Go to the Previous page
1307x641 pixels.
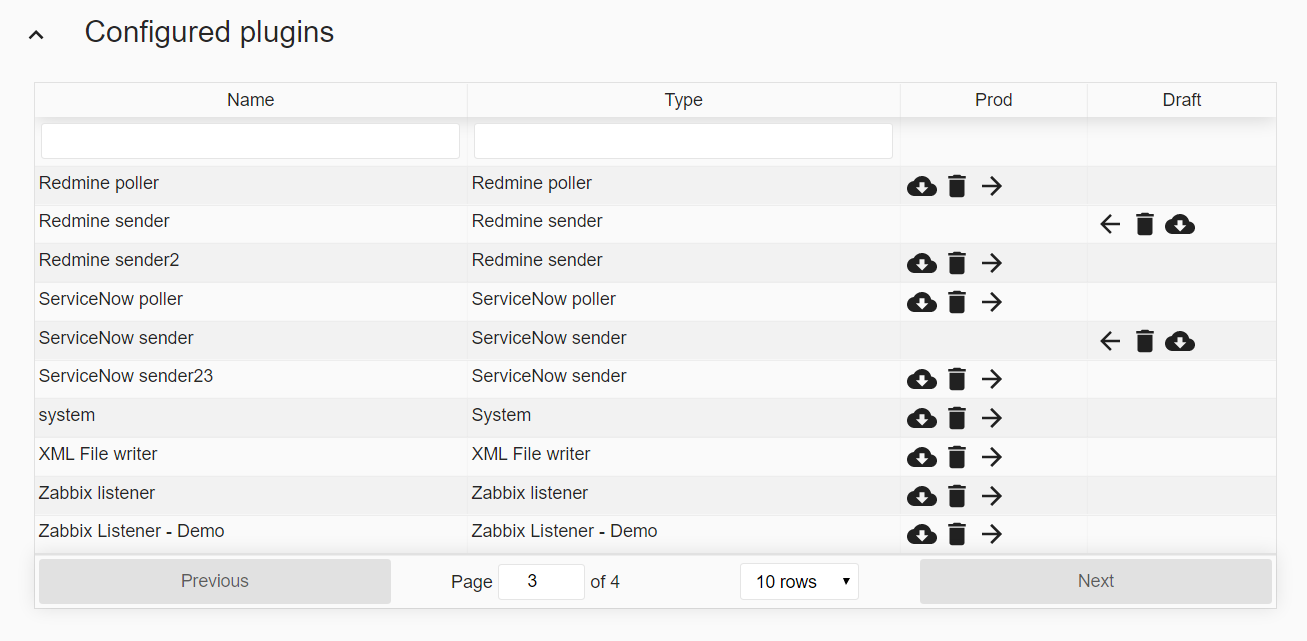tap(214, 581)
